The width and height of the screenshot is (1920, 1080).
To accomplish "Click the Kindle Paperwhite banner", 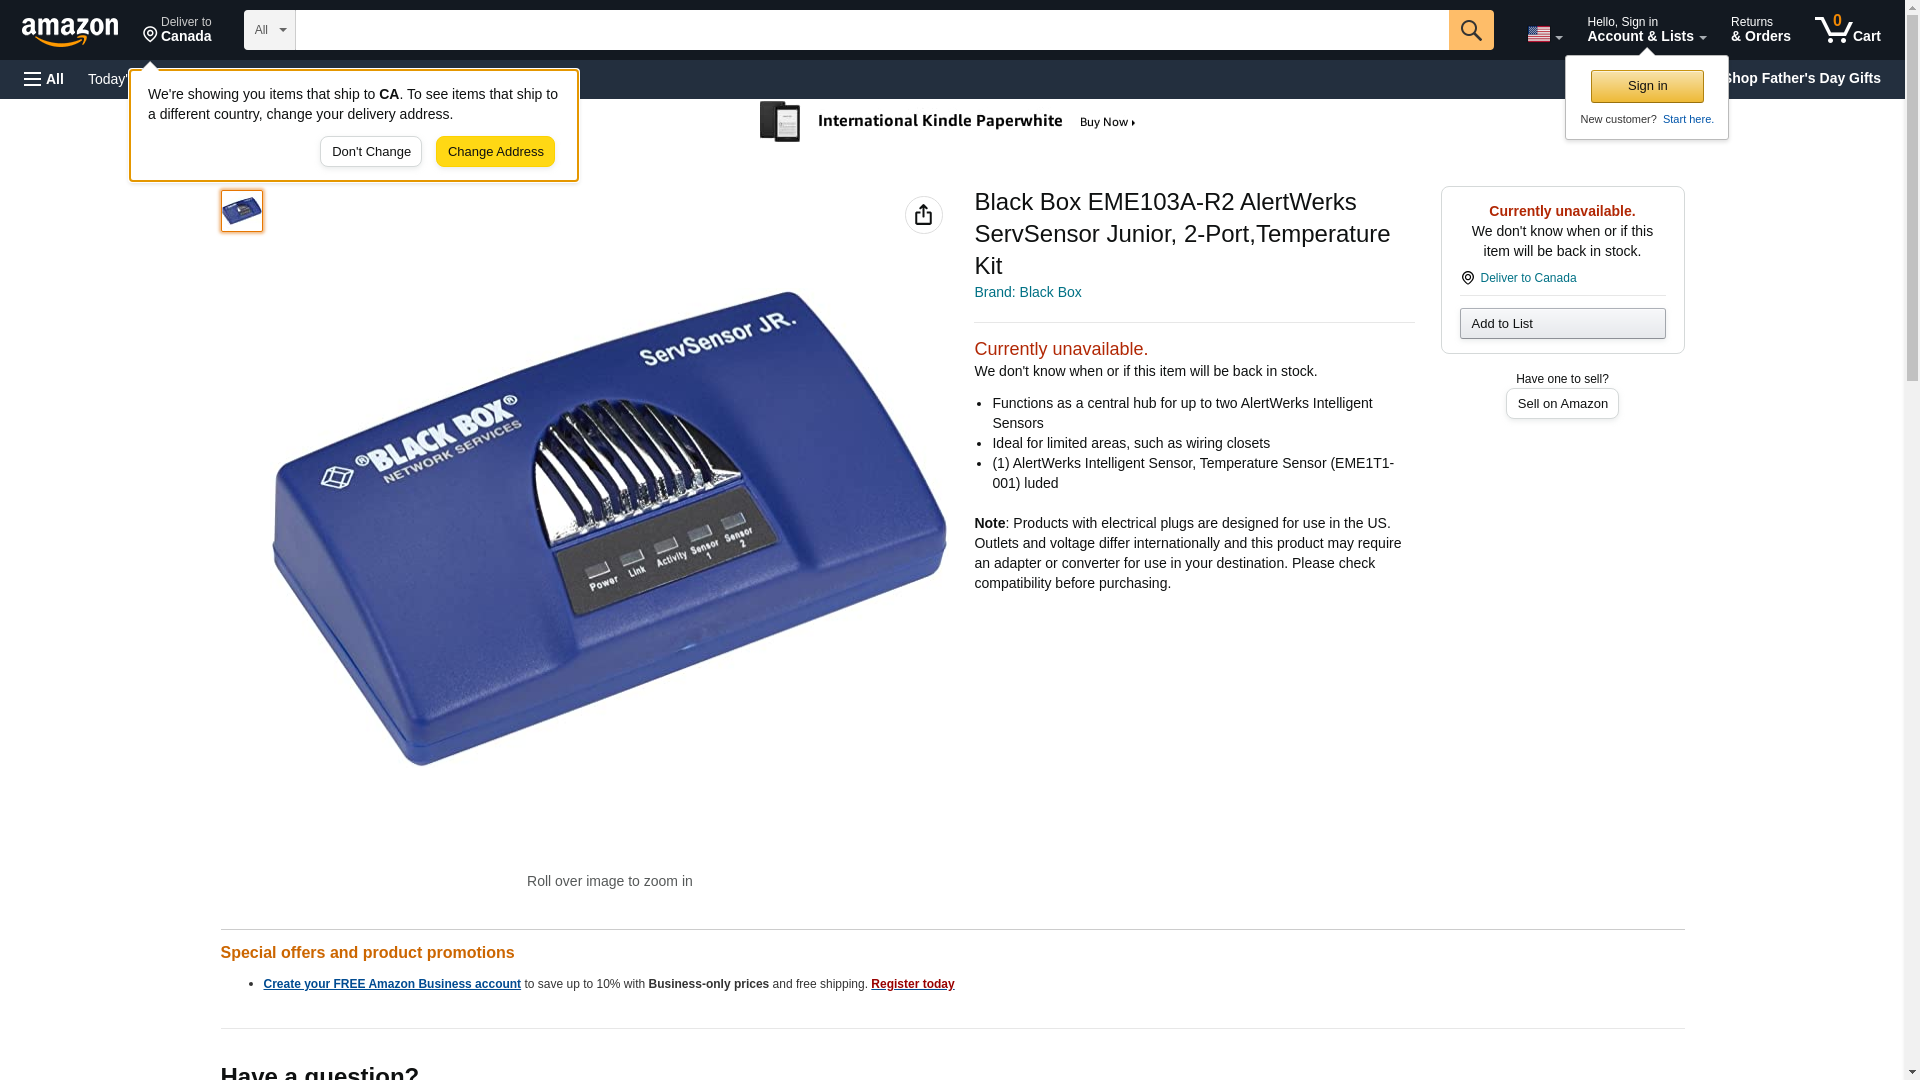I will click(x=948, y=122).
